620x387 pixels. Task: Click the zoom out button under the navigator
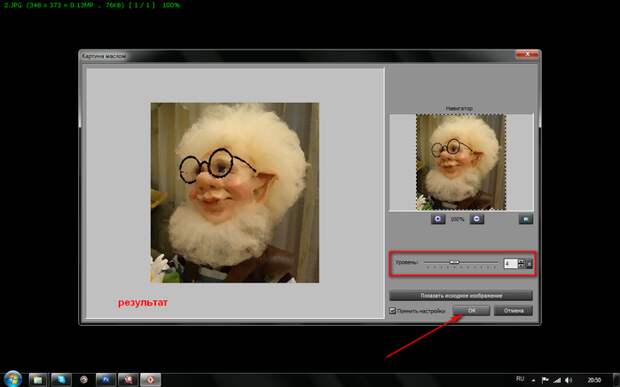click(x=476, y=219)
